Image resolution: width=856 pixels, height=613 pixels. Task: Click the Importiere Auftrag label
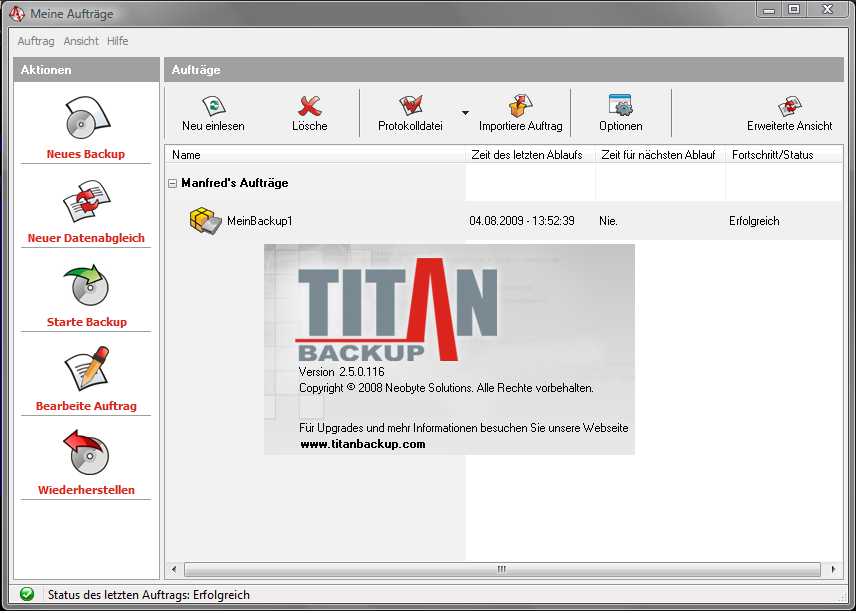click(520, 126)
